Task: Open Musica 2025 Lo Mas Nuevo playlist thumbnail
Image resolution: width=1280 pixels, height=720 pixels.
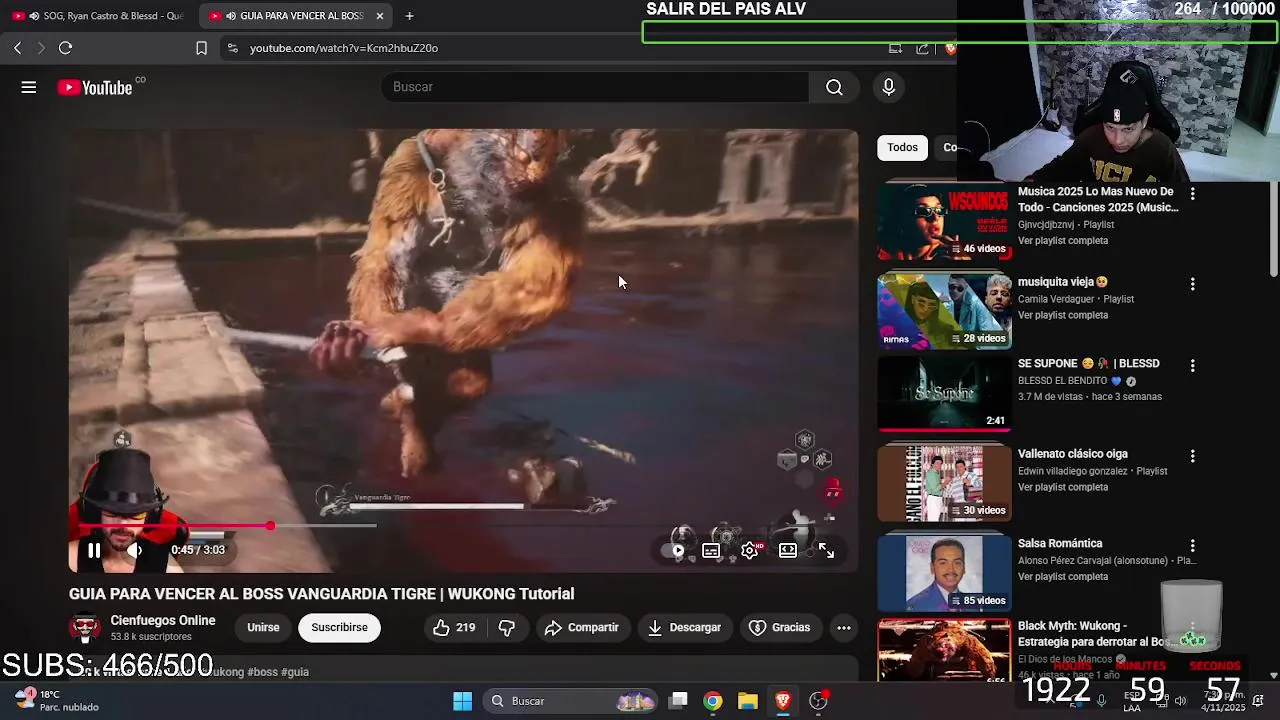Action: pyautogui.click(x=944, y=221)
